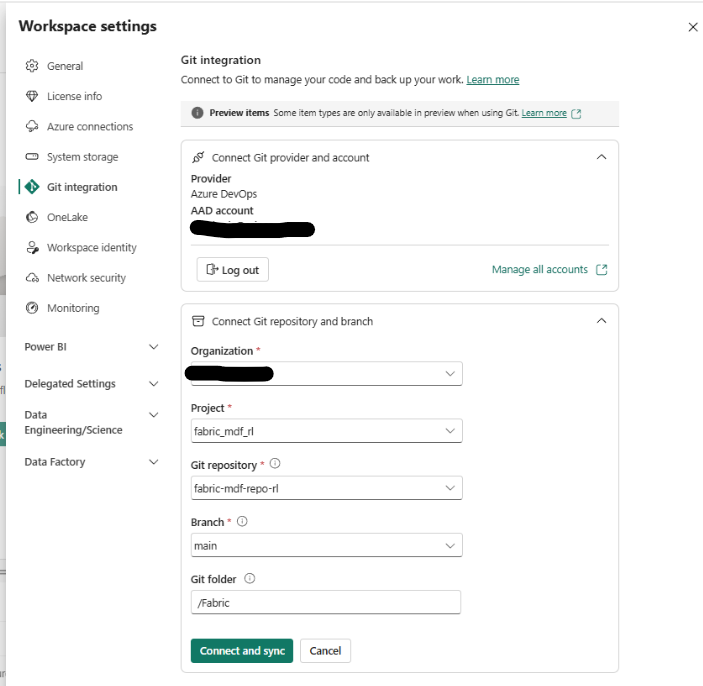Click the AAD account label
The height and width of the screenshot is (686, 703).
tap(222, 210)
